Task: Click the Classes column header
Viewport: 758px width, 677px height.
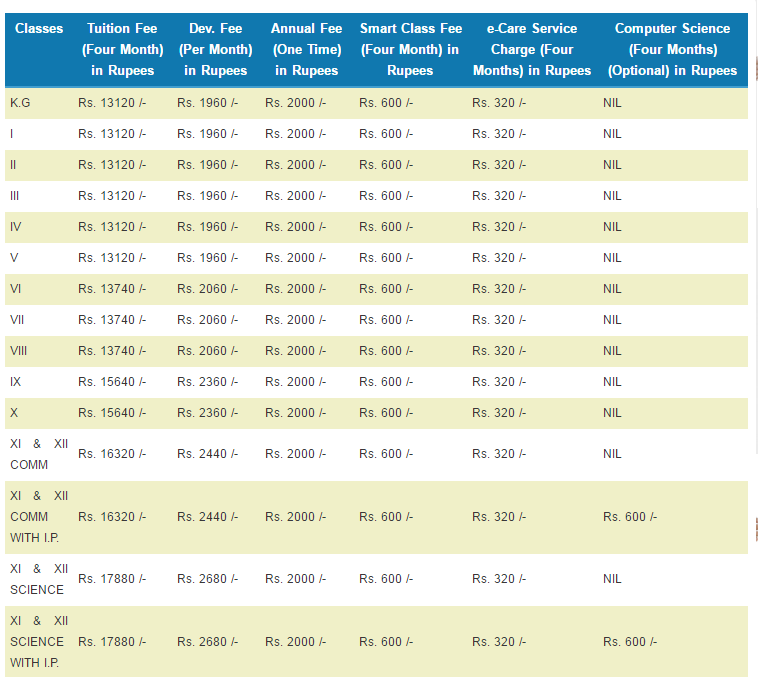Action: [39, 28]
